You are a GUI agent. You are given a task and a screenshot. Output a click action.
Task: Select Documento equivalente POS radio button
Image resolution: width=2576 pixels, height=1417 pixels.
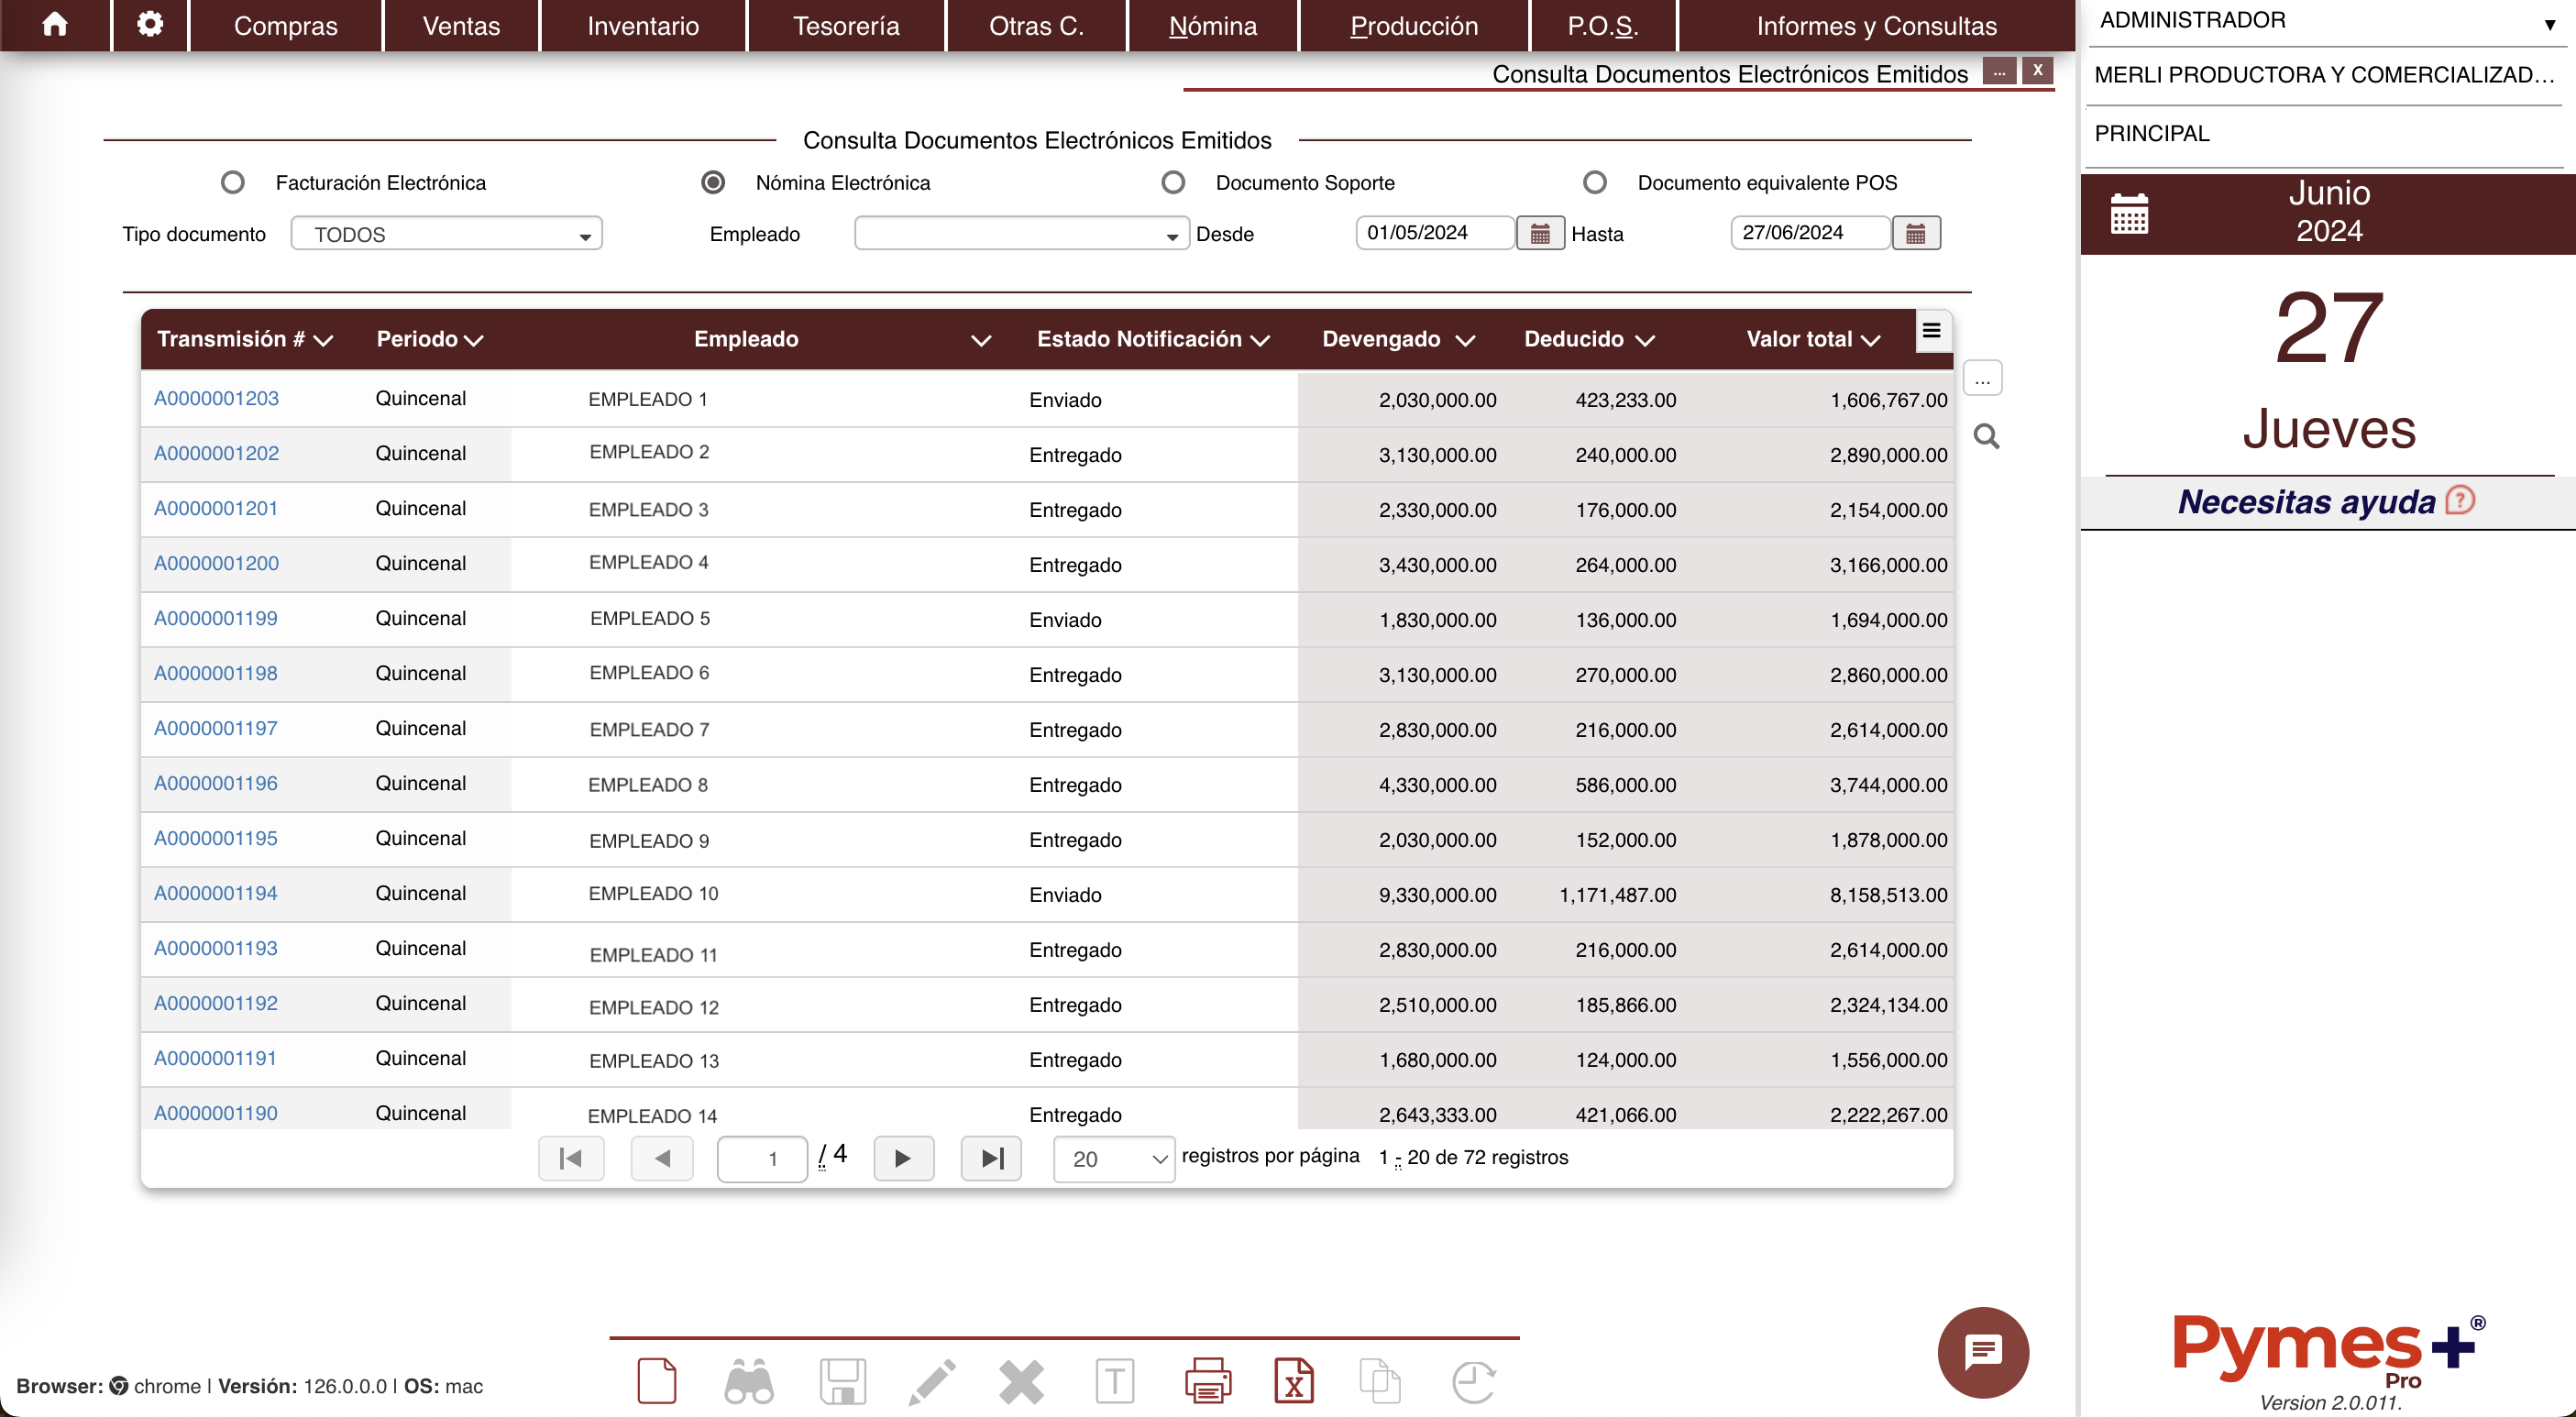pos(1595,182)
